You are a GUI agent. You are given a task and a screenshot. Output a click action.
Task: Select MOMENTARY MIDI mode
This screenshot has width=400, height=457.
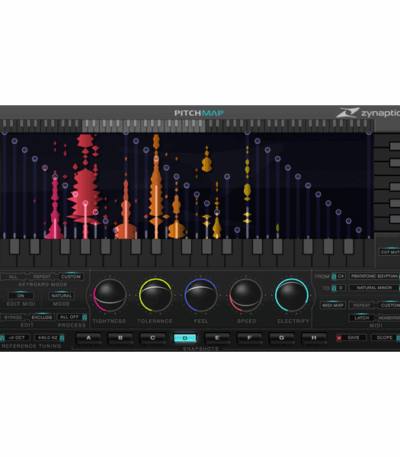[389, 318]
